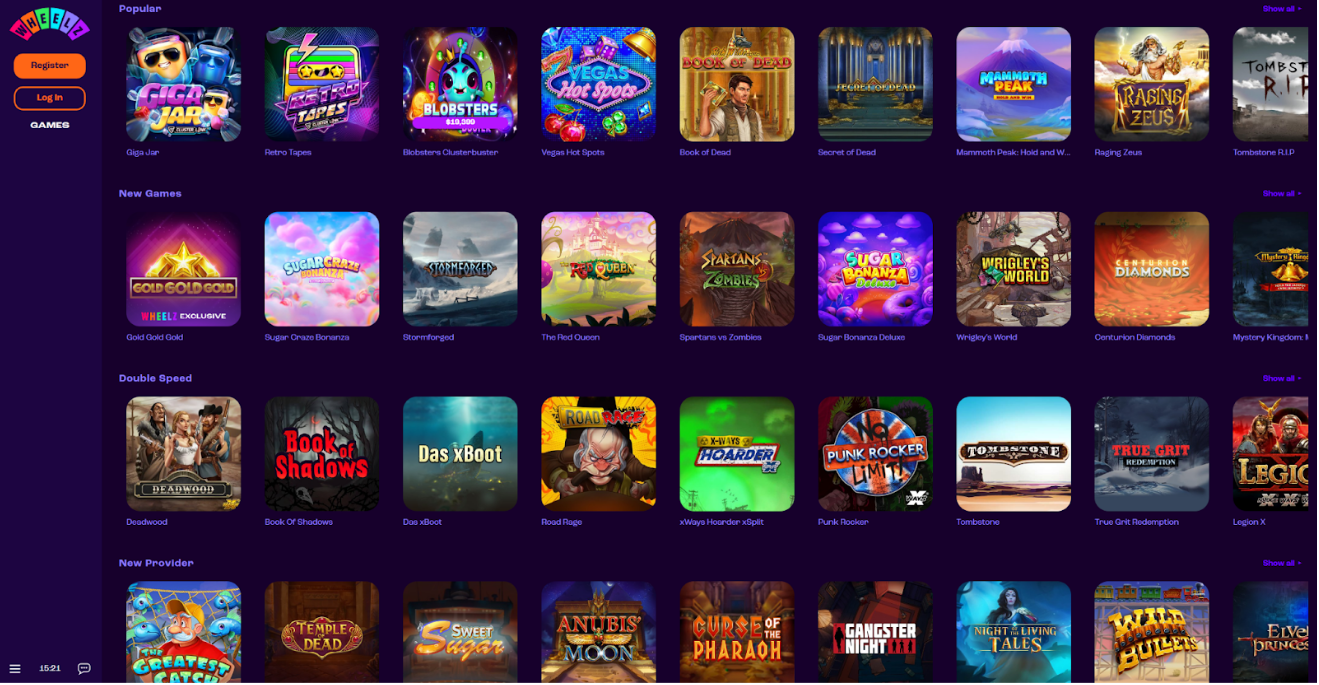The width and height of the screenshot is (1319, 685).
Task: Open the Das xBoot game tile
Action: [x=460, y=454]
